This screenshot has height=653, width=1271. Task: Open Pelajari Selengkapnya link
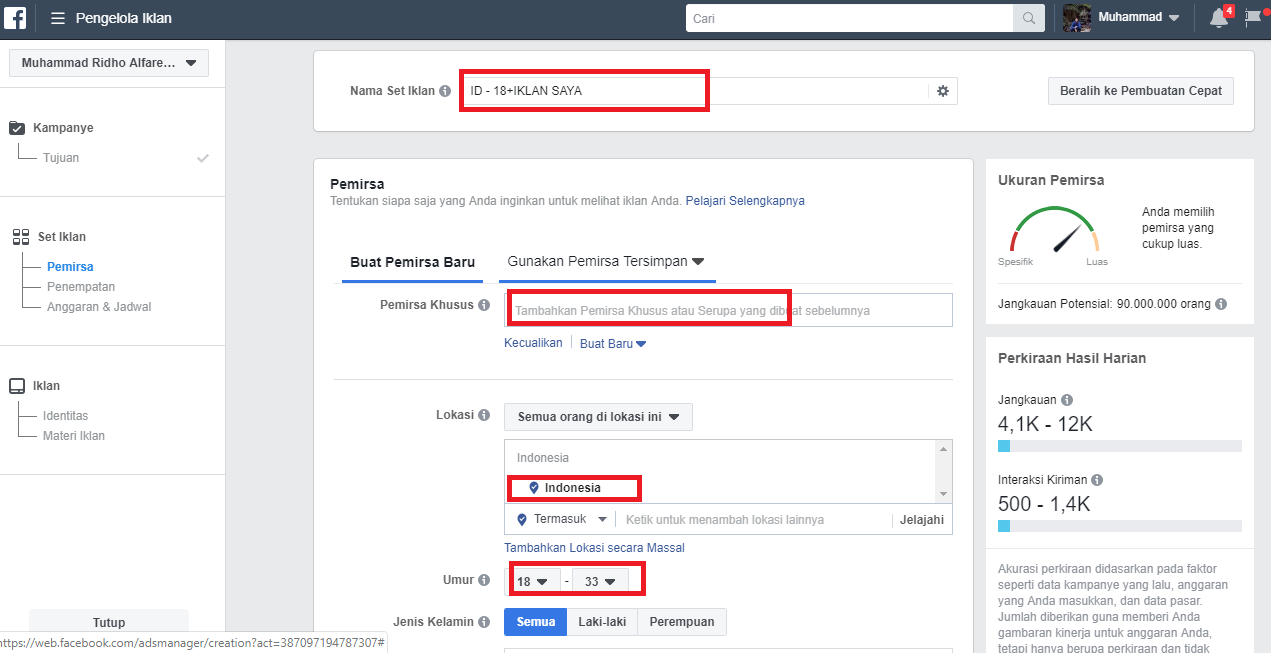pos(745,201)
